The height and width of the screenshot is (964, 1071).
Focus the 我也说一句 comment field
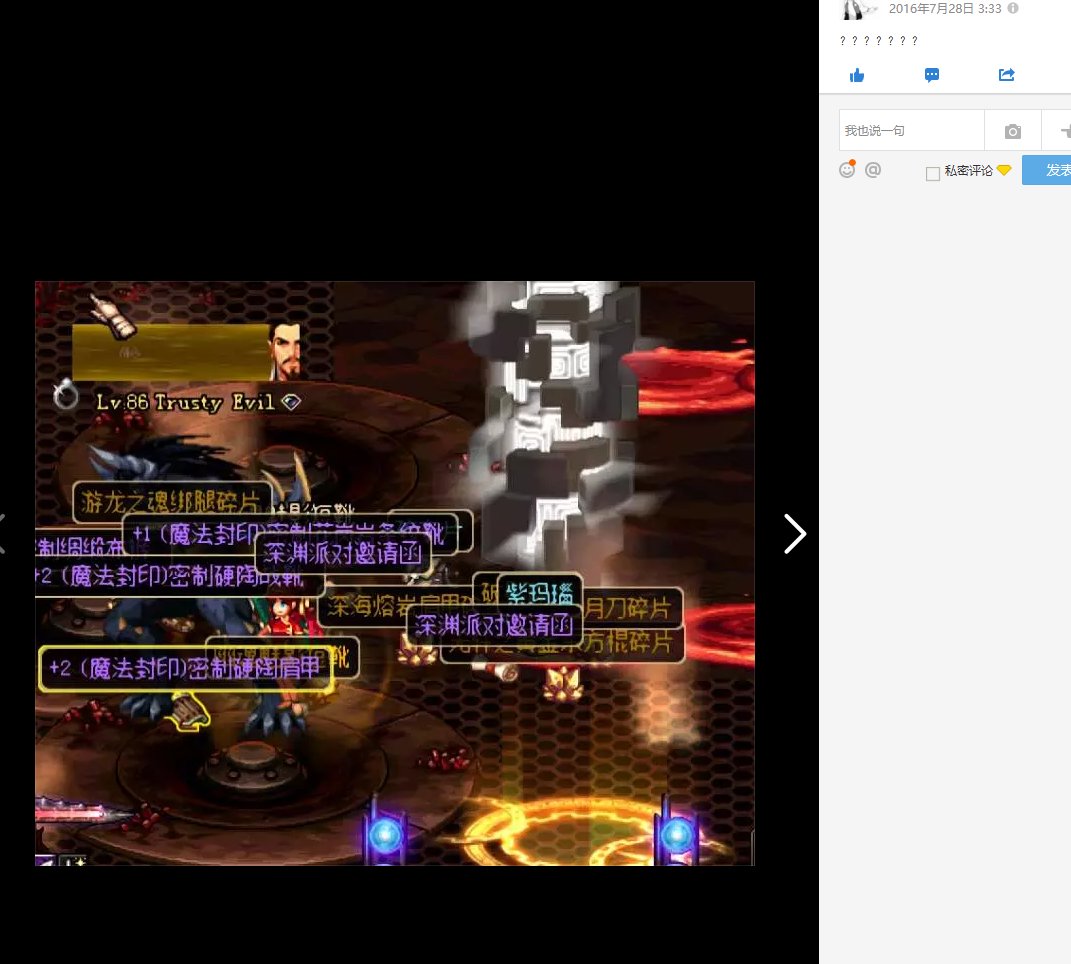[x=911, y=130]
